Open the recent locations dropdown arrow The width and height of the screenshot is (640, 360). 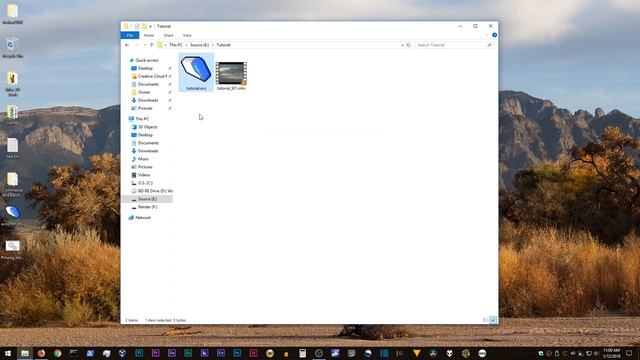(x=144, y=45)
